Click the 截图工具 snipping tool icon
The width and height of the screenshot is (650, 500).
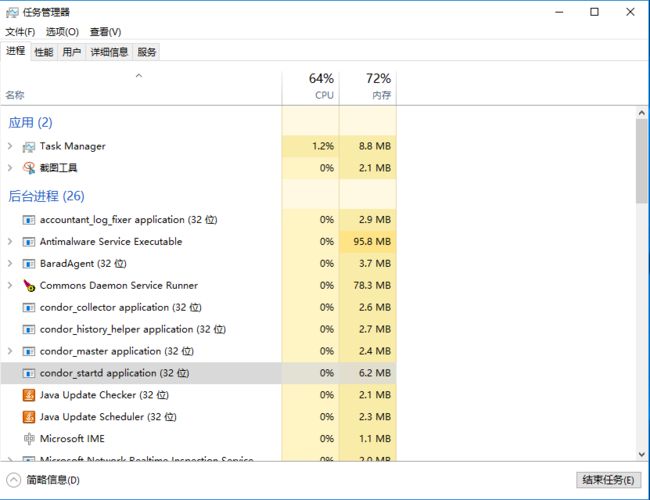(x=28, y=168)
